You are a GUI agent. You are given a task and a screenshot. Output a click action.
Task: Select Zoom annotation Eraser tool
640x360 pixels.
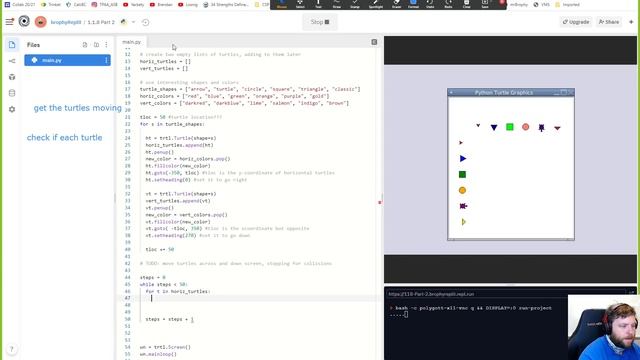[x=396, y=4]
